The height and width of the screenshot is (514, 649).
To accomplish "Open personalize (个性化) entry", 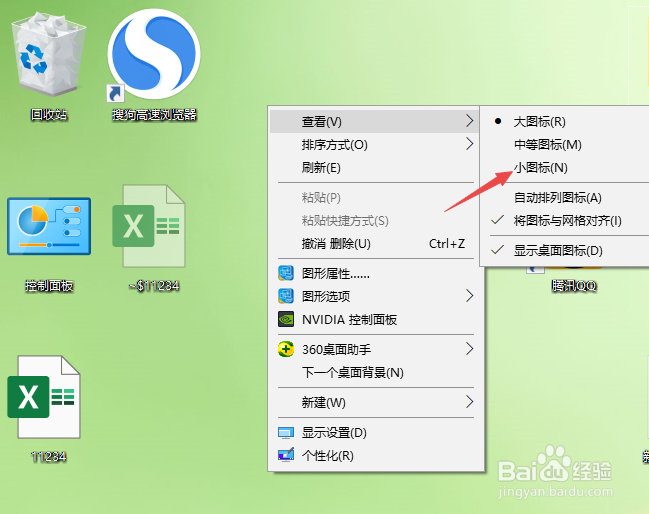I will pos(374,455).
